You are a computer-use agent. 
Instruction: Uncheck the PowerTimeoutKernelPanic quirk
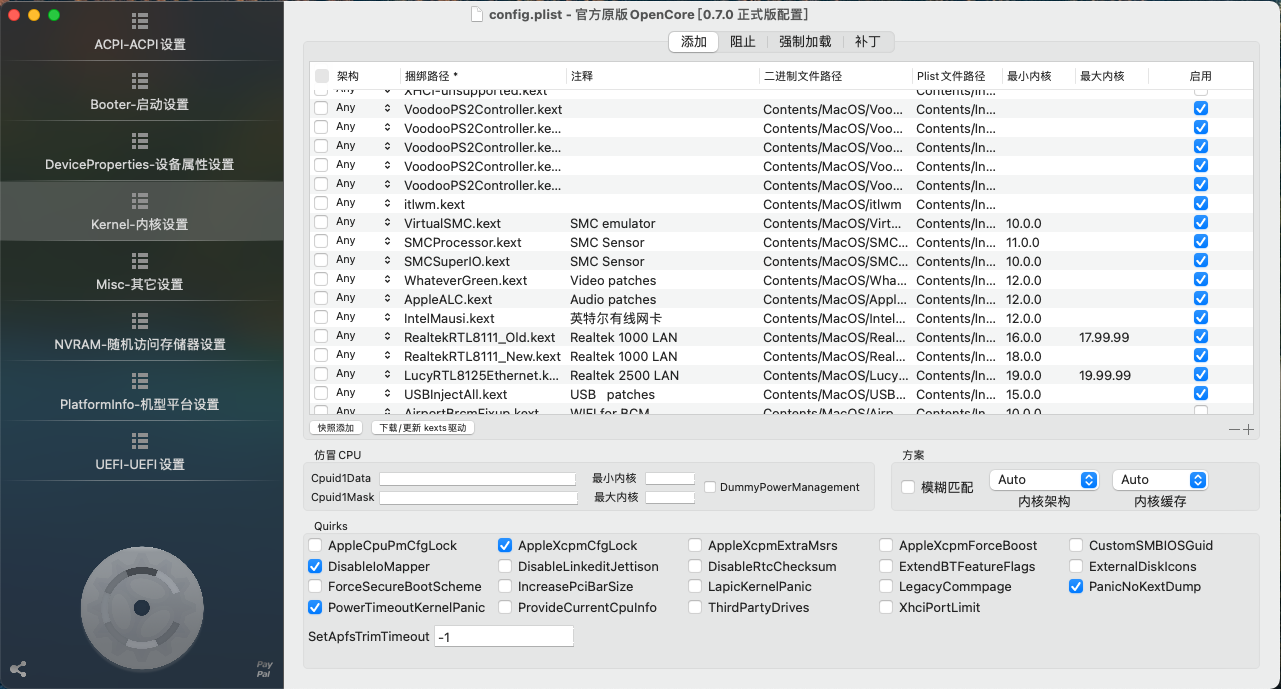(315, 607)
